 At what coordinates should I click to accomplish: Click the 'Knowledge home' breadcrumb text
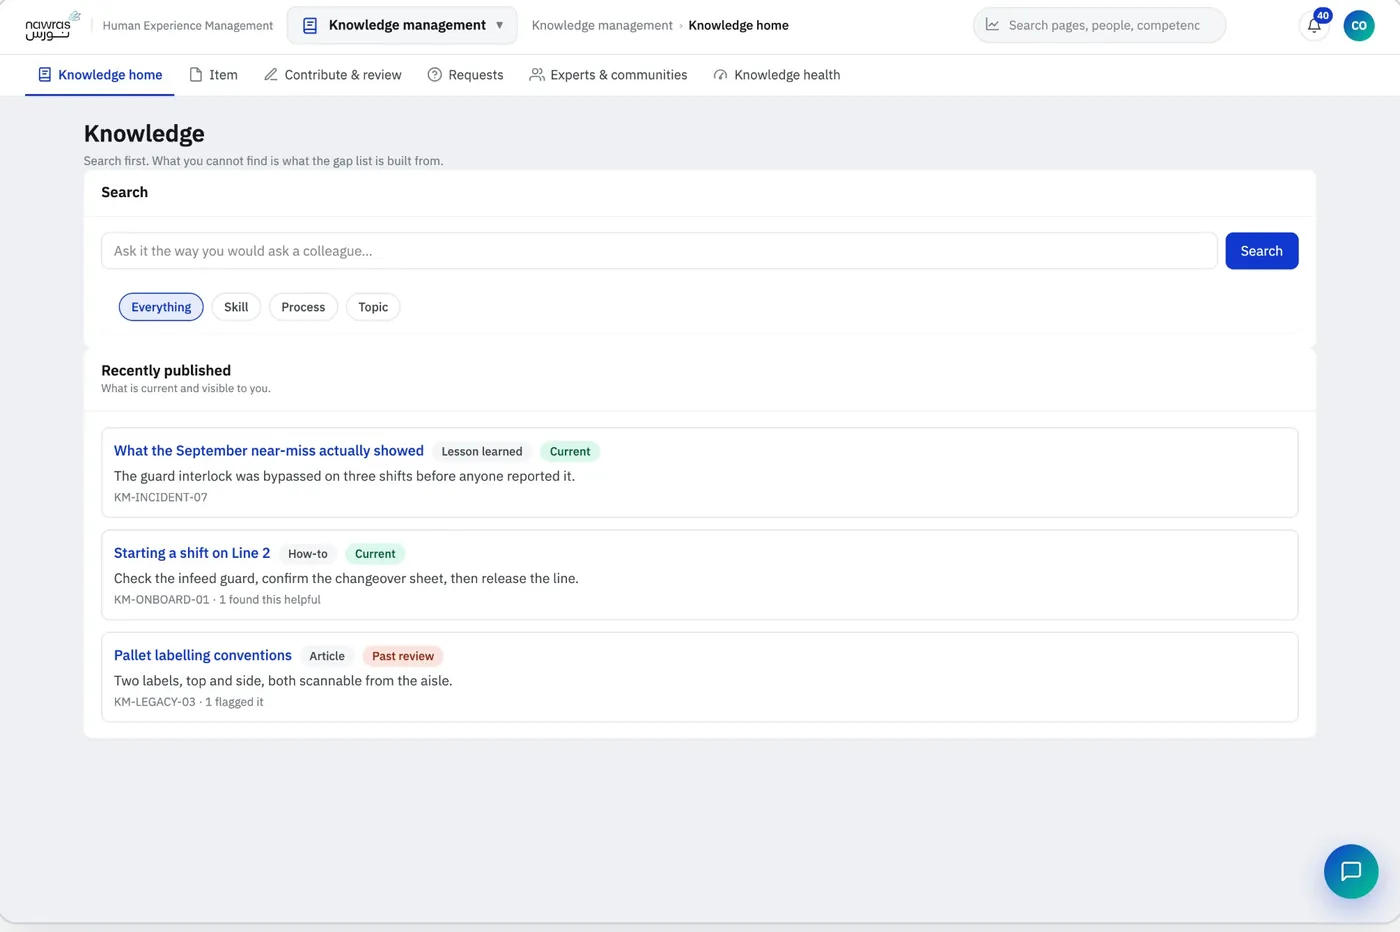[x=738, y=26]
